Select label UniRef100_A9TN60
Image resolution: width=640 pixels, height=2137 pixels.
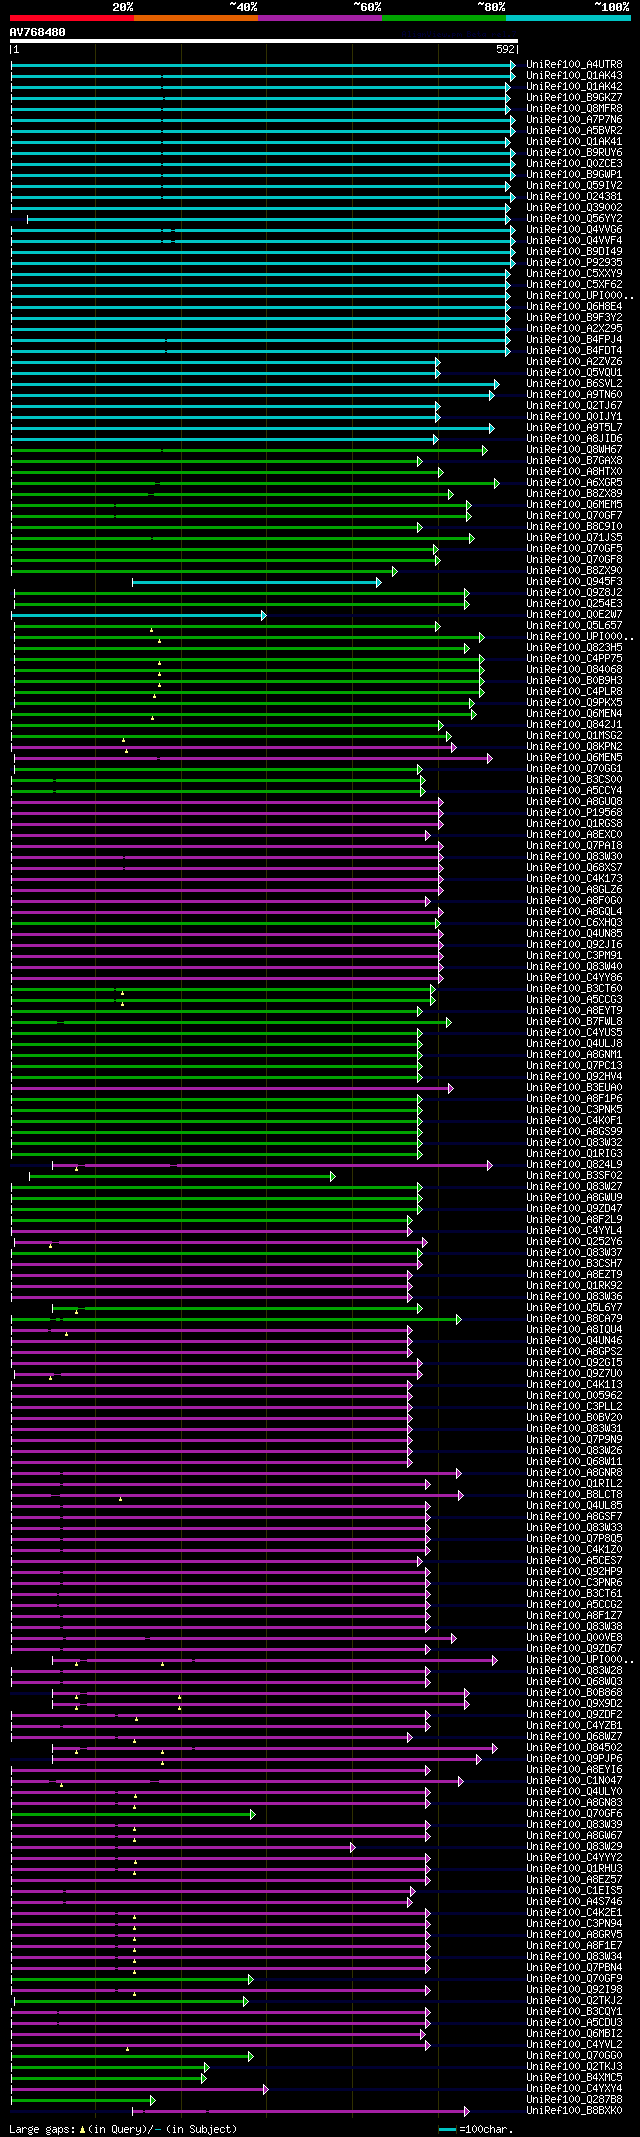point(574,395)
